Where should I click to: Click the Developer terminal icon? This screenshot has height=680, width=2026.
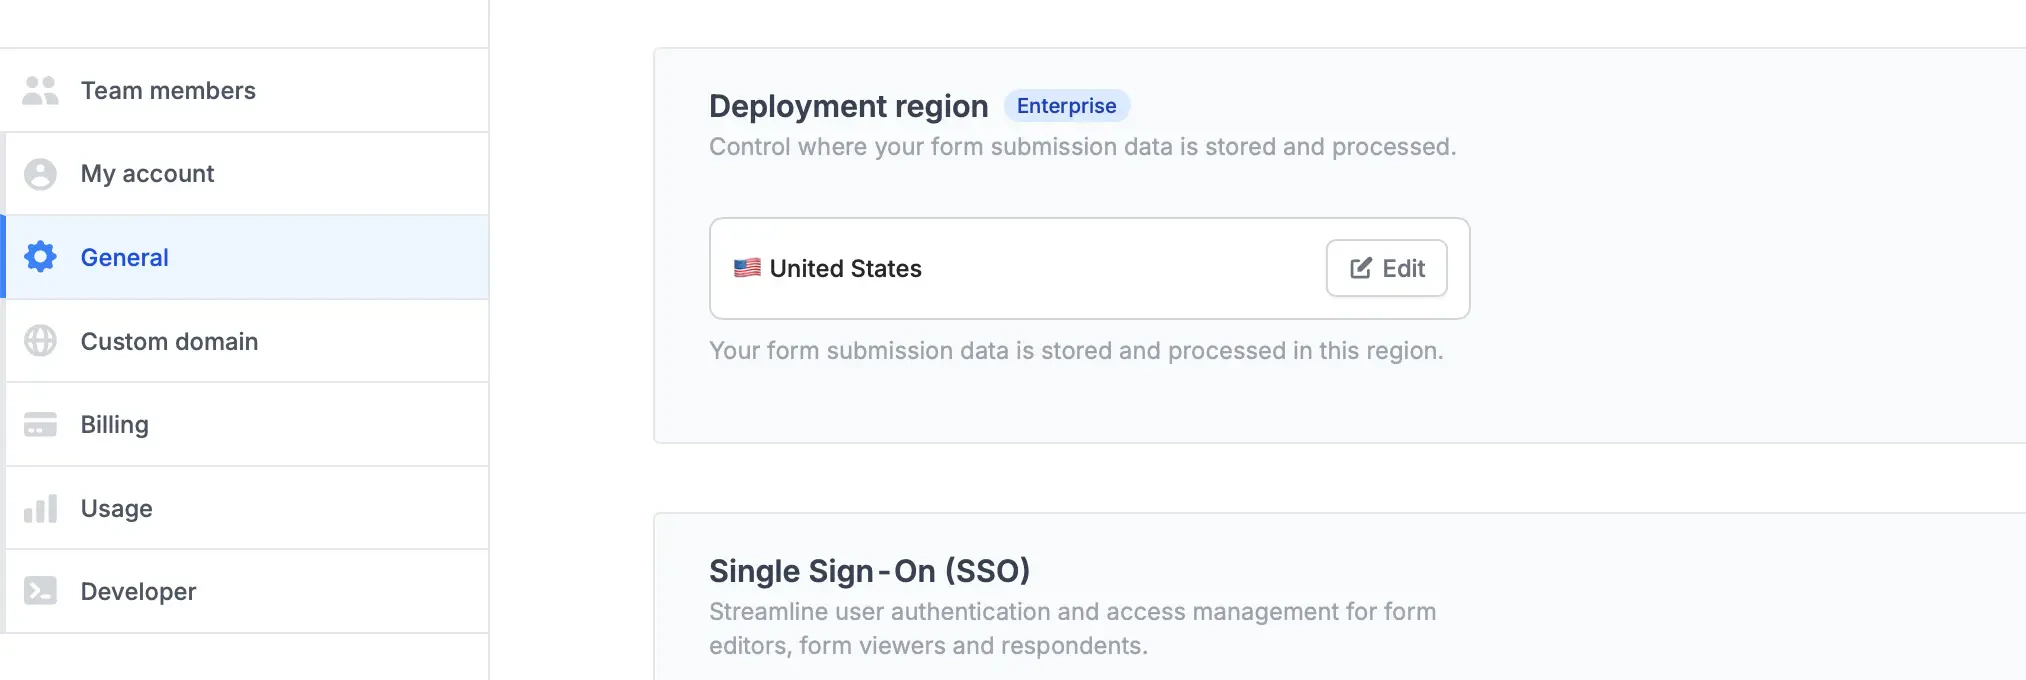(x=40, y=591)
